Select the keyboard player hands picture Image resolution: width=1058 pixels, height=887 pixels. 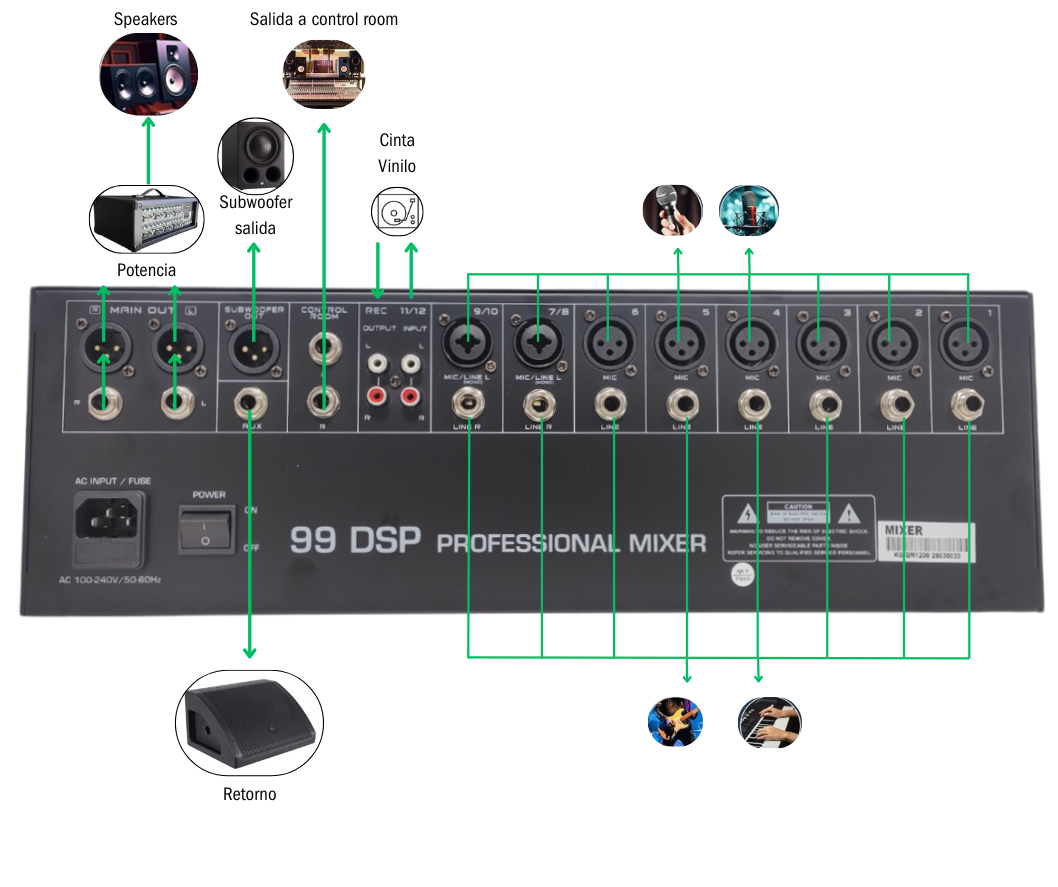tap(769, 722)
